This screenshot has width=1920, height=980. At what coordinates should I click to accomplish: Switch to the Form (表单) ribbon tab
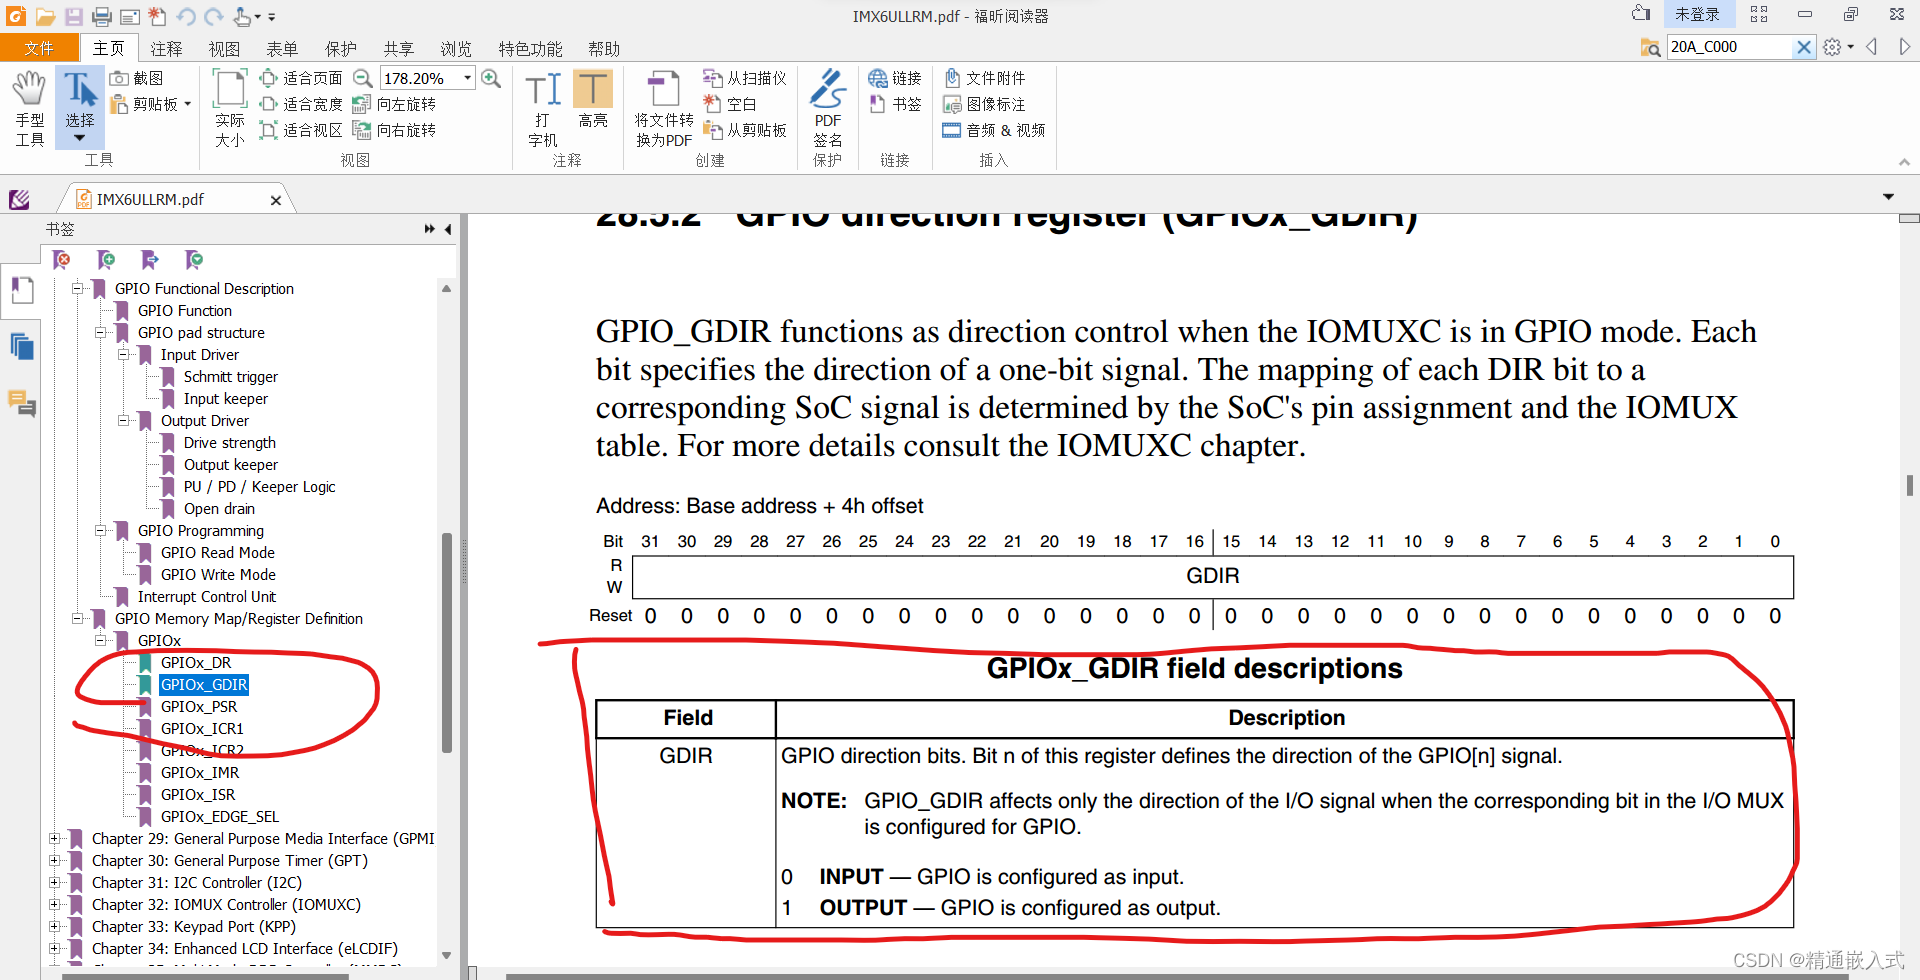[x=282, y=48]
